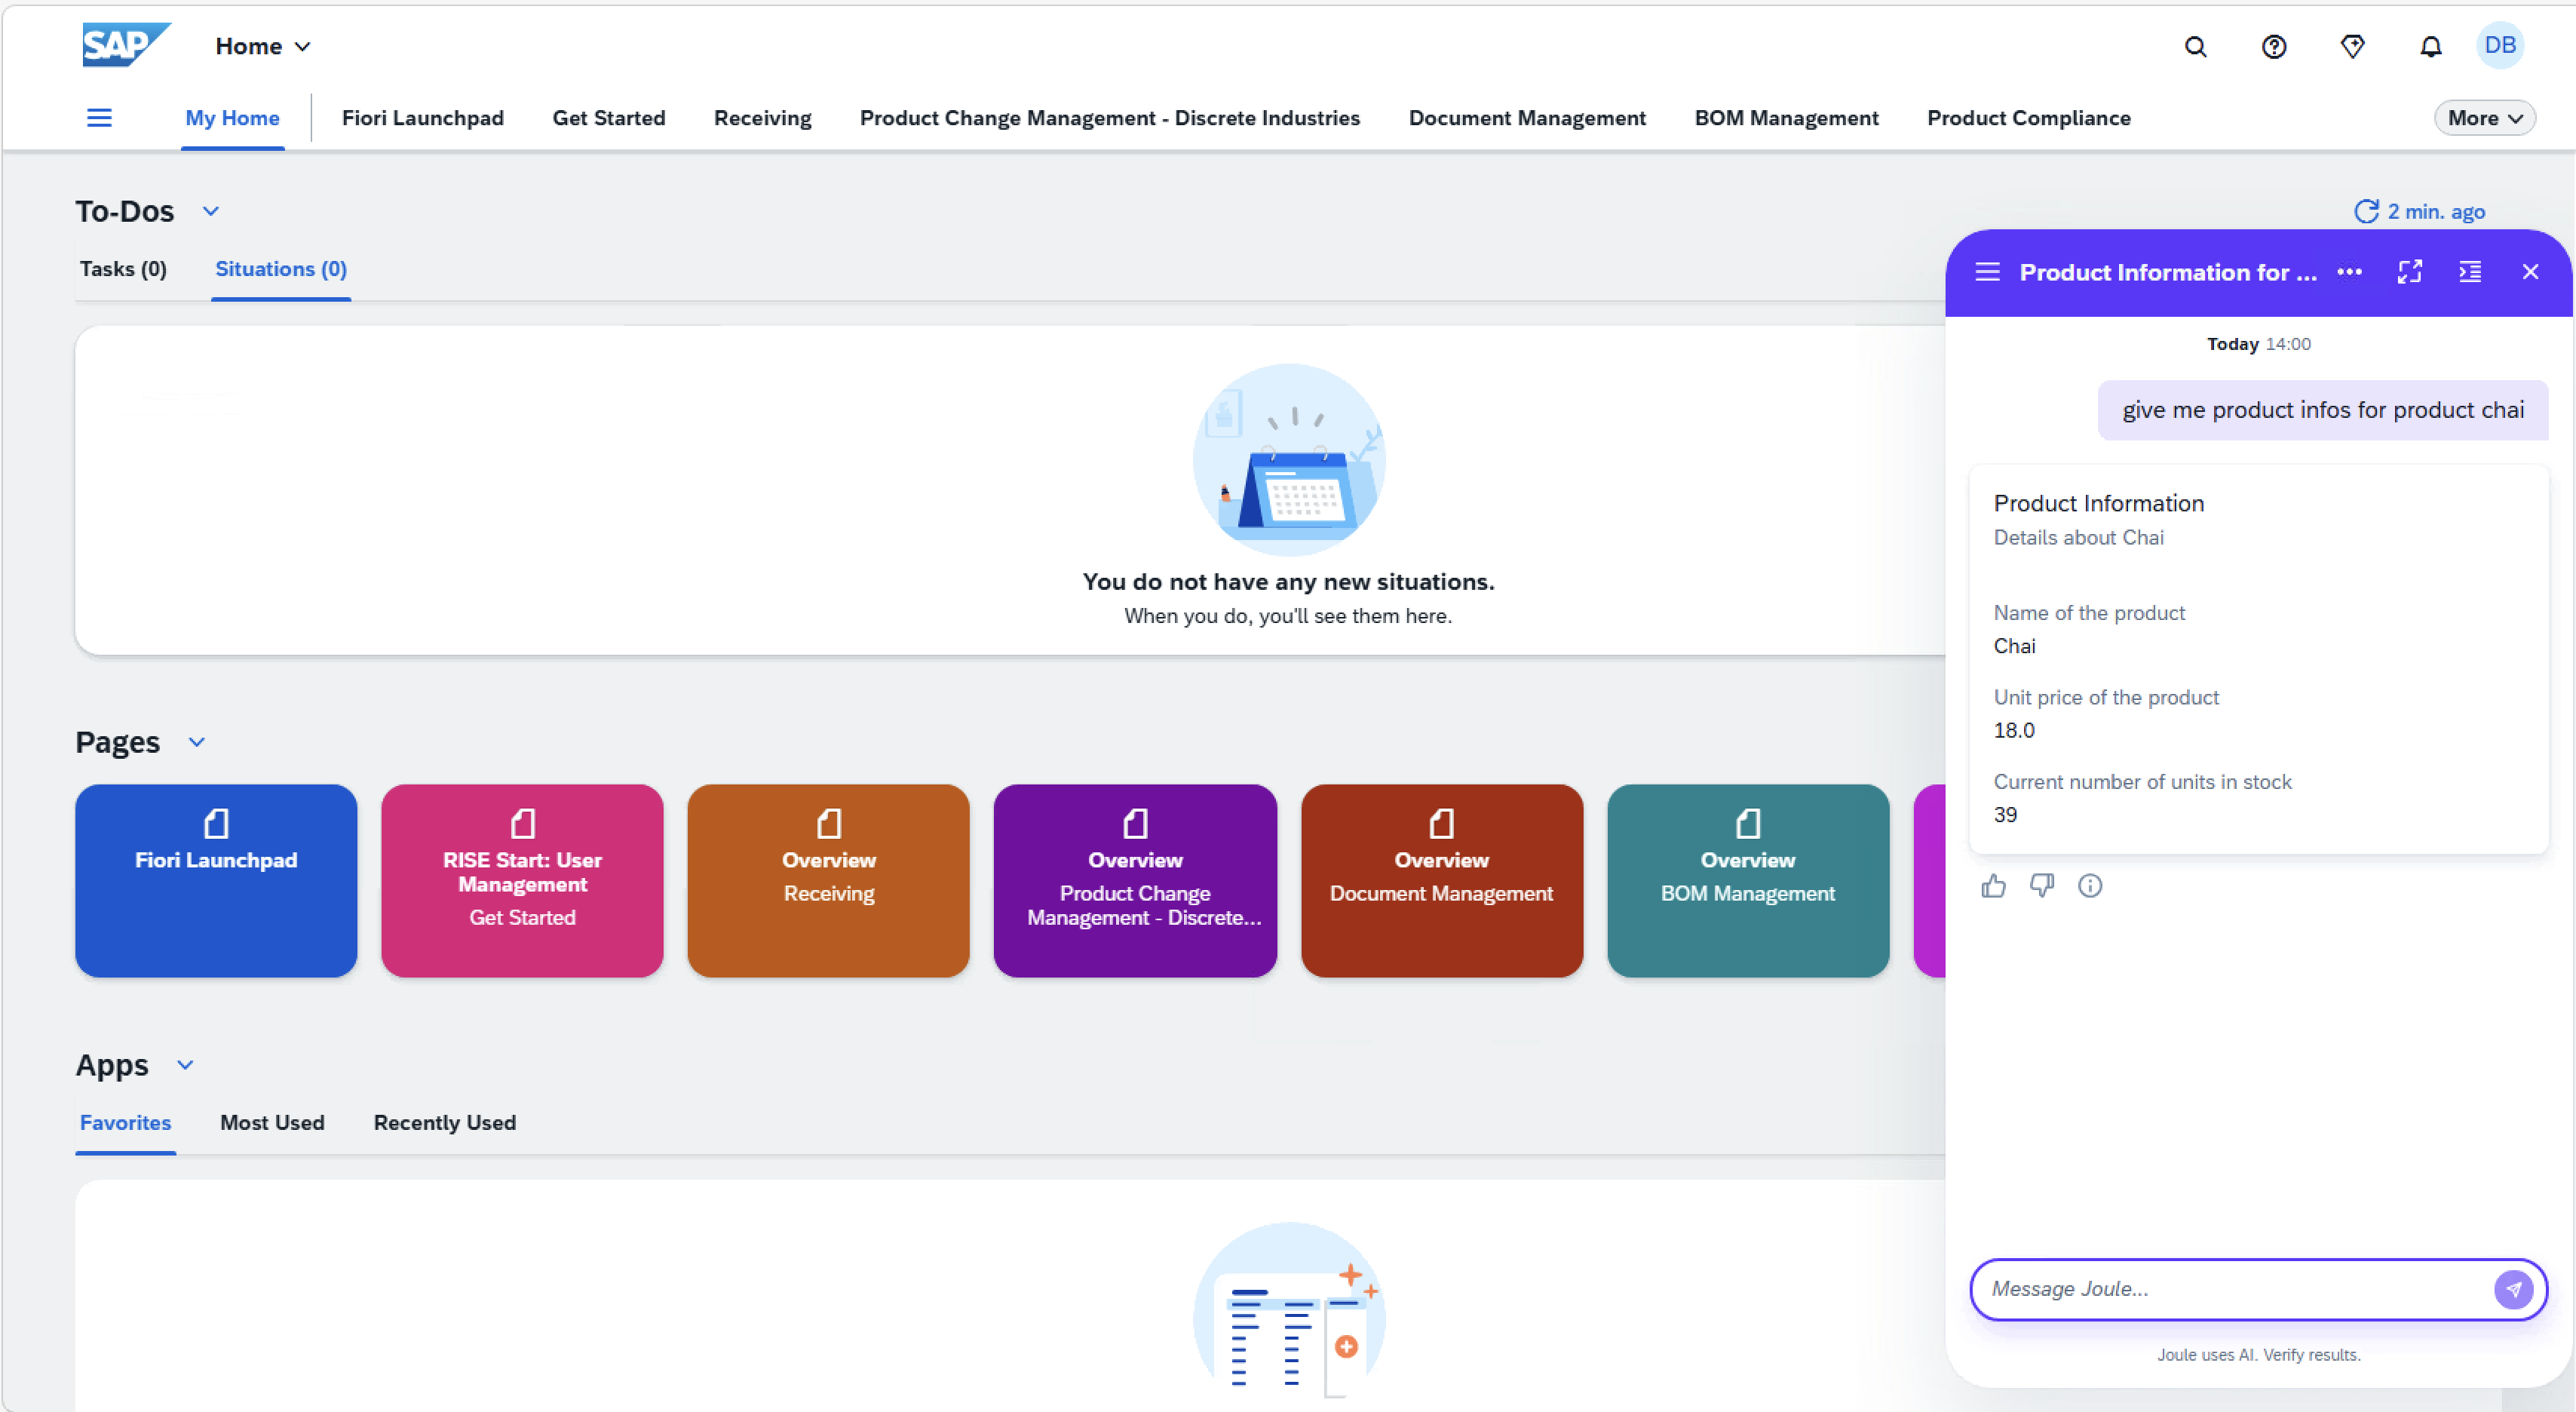2576x1412 pixels.
Task: Switch to Tasks (0) tab
Action: point(123,269)
